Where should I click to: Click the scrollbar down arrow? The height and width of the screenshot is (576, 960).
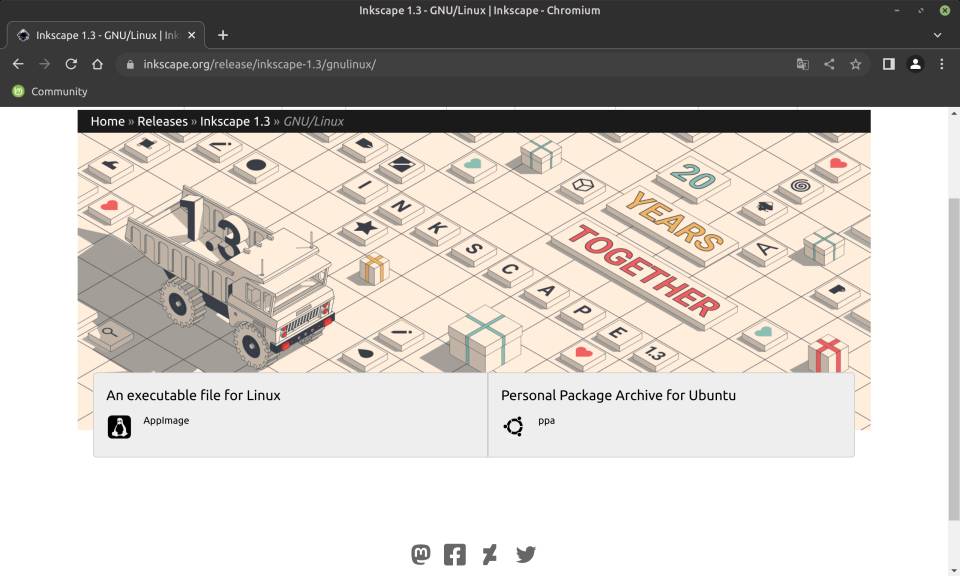click(x=954, y=570)
